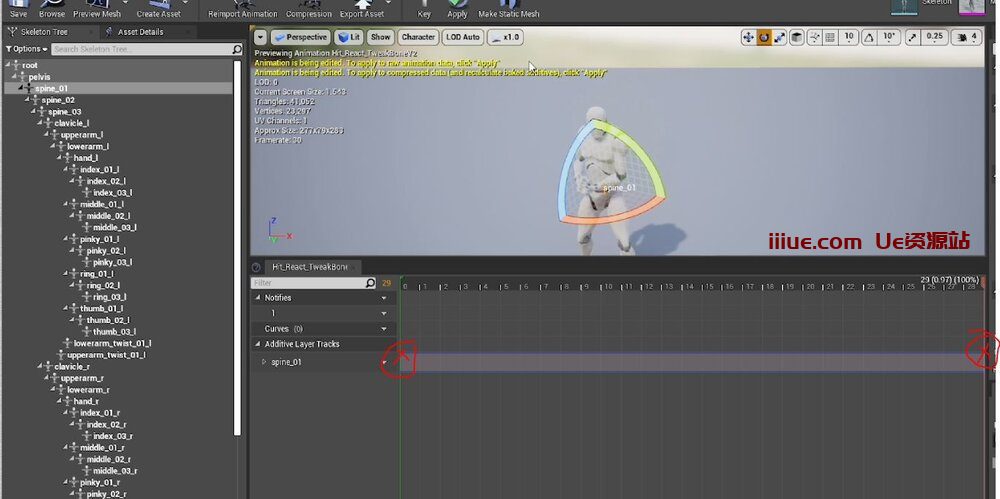Select the hand_l bone in tree
This screenshot has width=1000, height=499.
click(x=85, y=158)
